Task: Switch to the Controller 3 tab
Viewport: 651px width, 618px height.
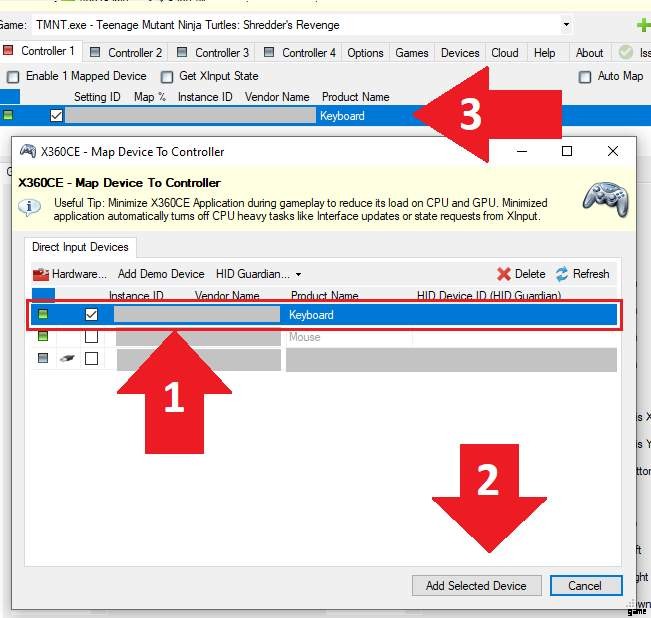Action: click(x=213, y=53)
